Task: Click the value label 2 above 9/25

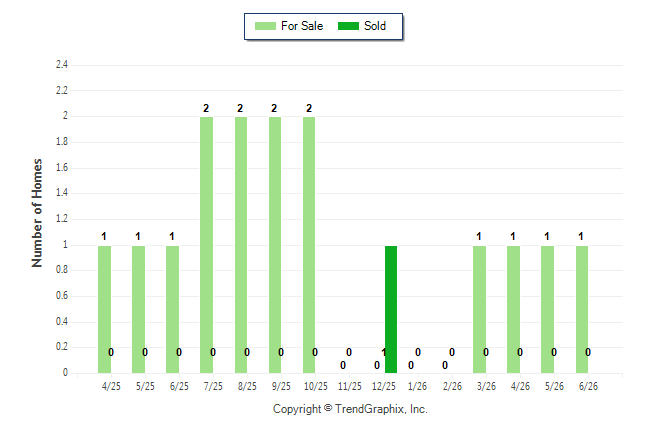Action: [274, 108]
